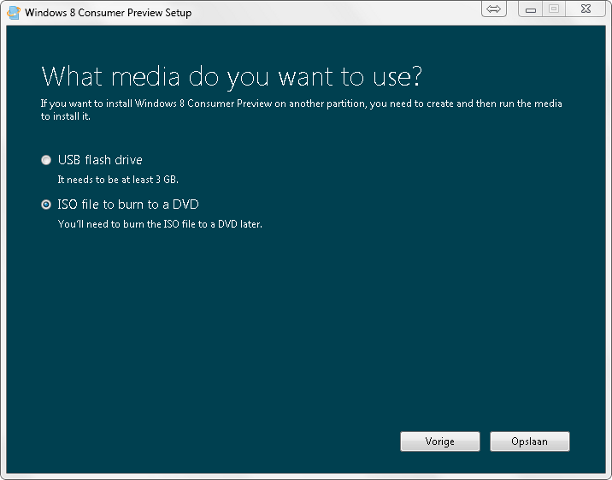Image resolution: width=612 pixels, height=480 pixels.
Task: Click the word "USB" in the first option label
Action: tap(70, 160)
